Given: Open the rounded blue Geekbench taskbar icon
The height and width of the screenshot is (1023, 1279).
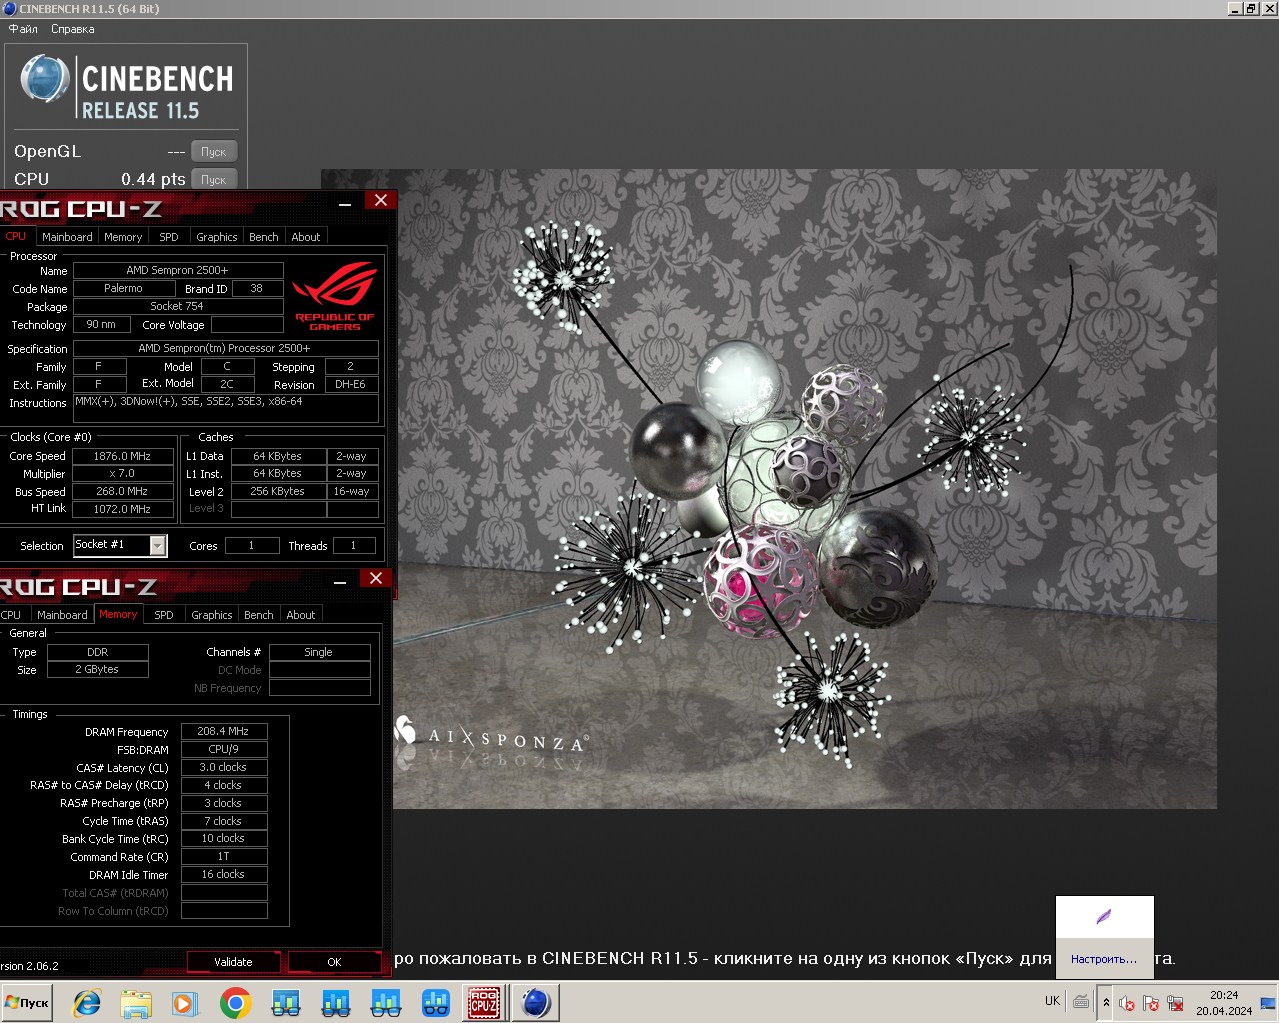Looking at the screenshot, I should tap(435, 1003).
